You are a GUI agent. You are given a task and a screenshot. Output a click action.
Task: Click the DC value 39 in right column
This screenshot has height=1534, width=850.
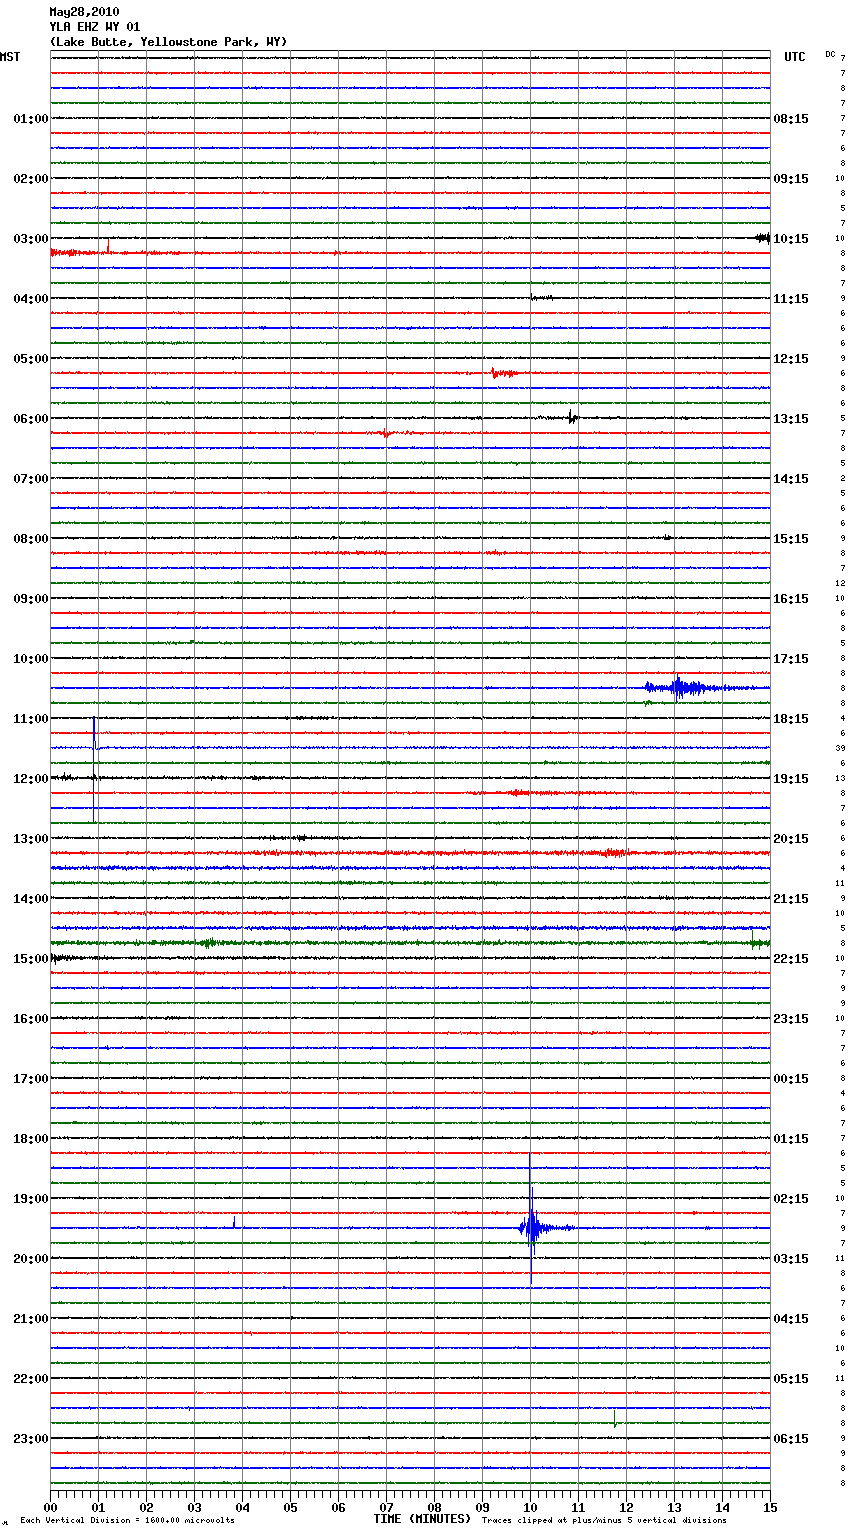pyautogui.click(x=840, y=748)
